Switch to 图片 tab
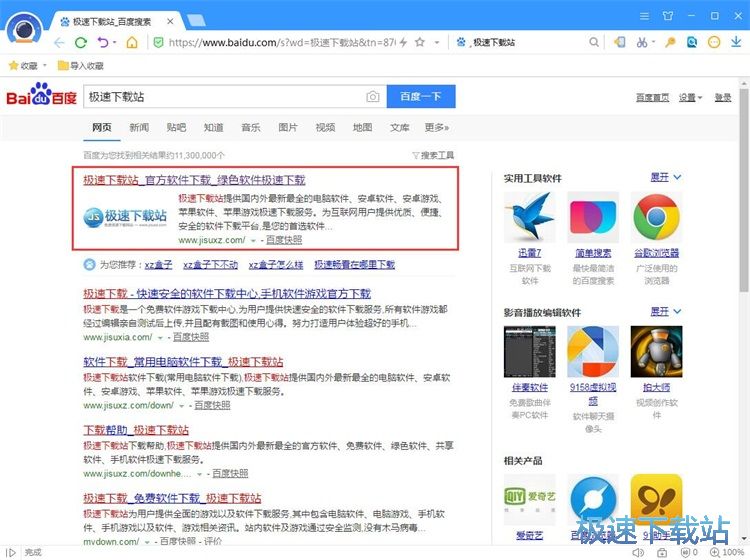The width and height of the screenshot is (750, 560). pyautogui.click(x=288, y=127)
